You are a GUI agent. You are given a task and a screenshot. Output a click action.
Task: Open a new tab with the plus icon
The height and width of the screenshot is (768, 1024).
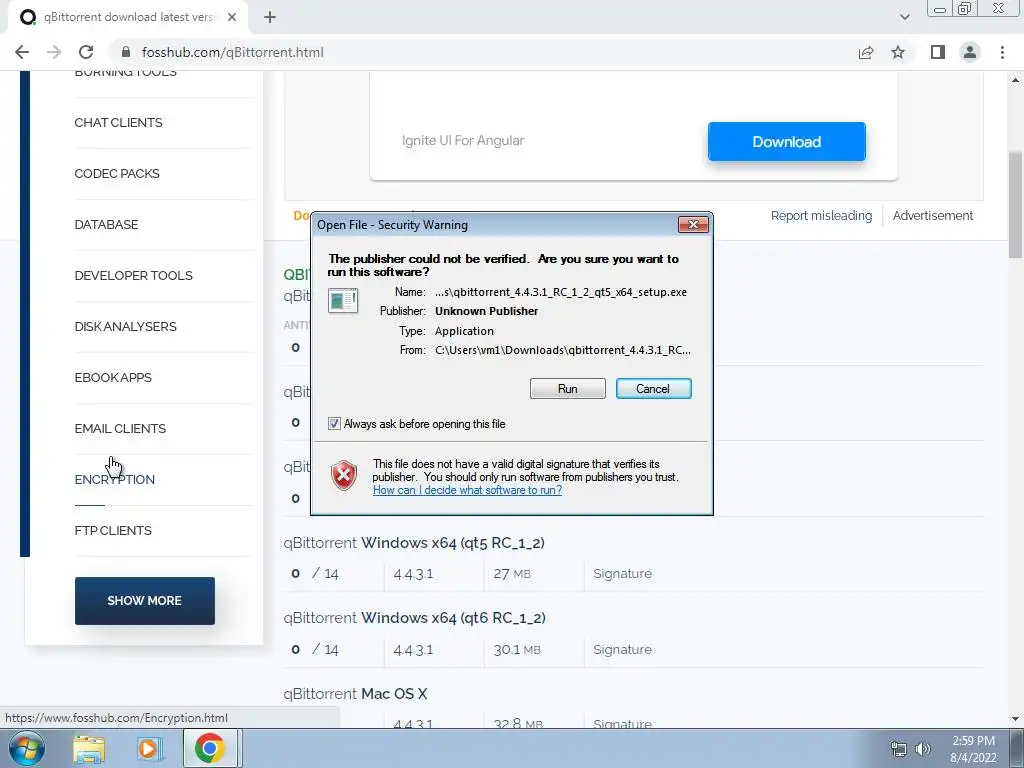pyautogui.click(x=270, y=18)
